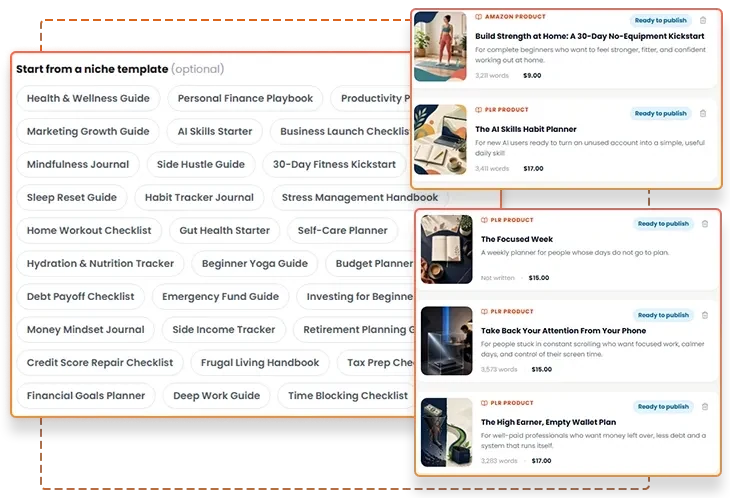This screenshot has height=498, width=730.
Task: Click Ready to publish on Build Strength card
Action: [x=661, y=20]
